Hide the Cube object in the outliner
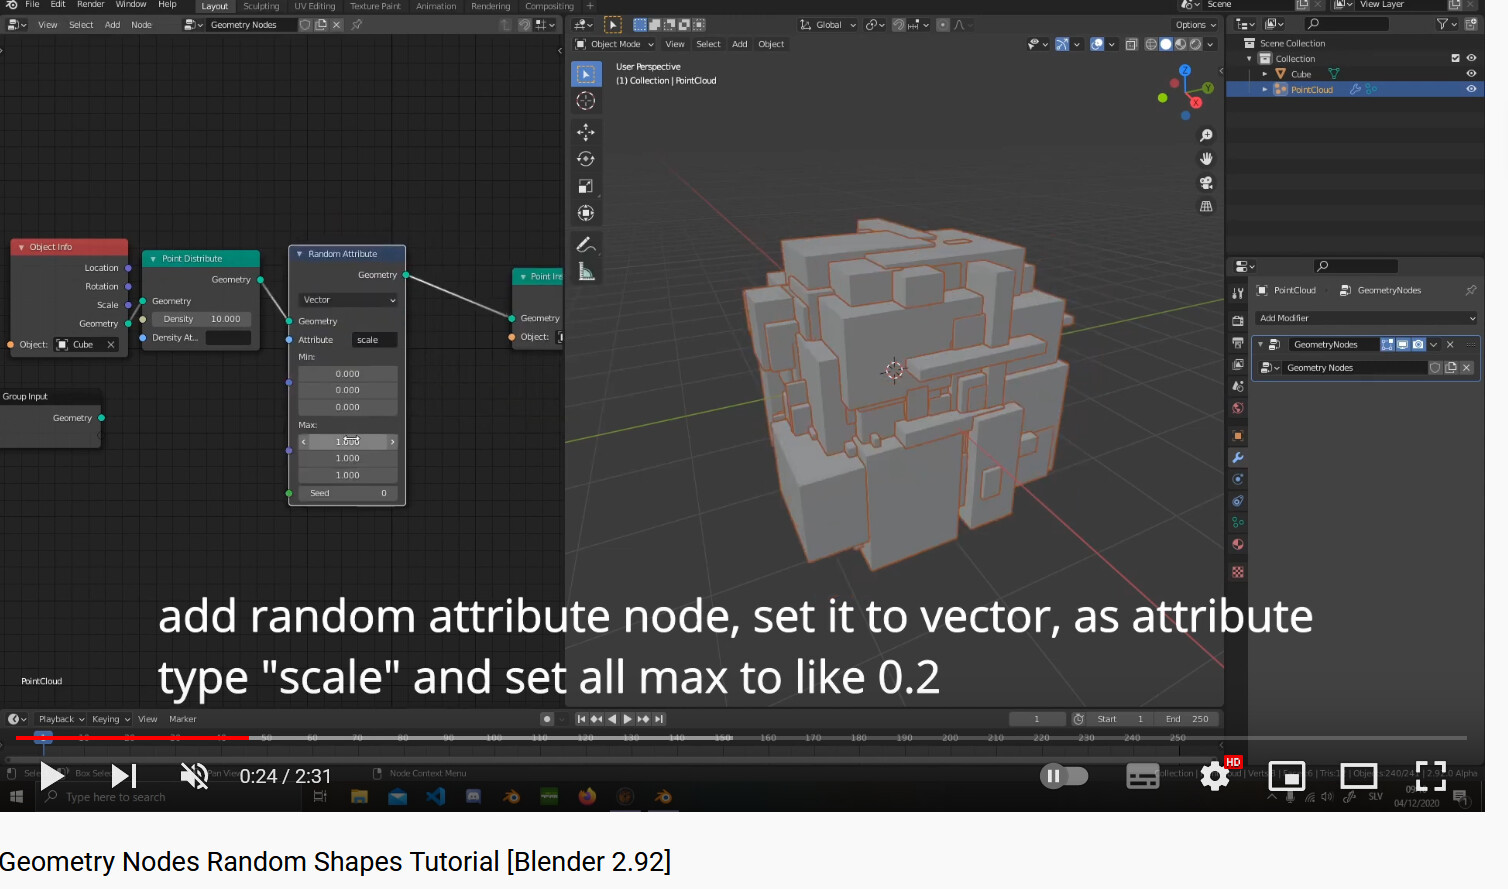The image size is (1508, 889). [1471, 74]
